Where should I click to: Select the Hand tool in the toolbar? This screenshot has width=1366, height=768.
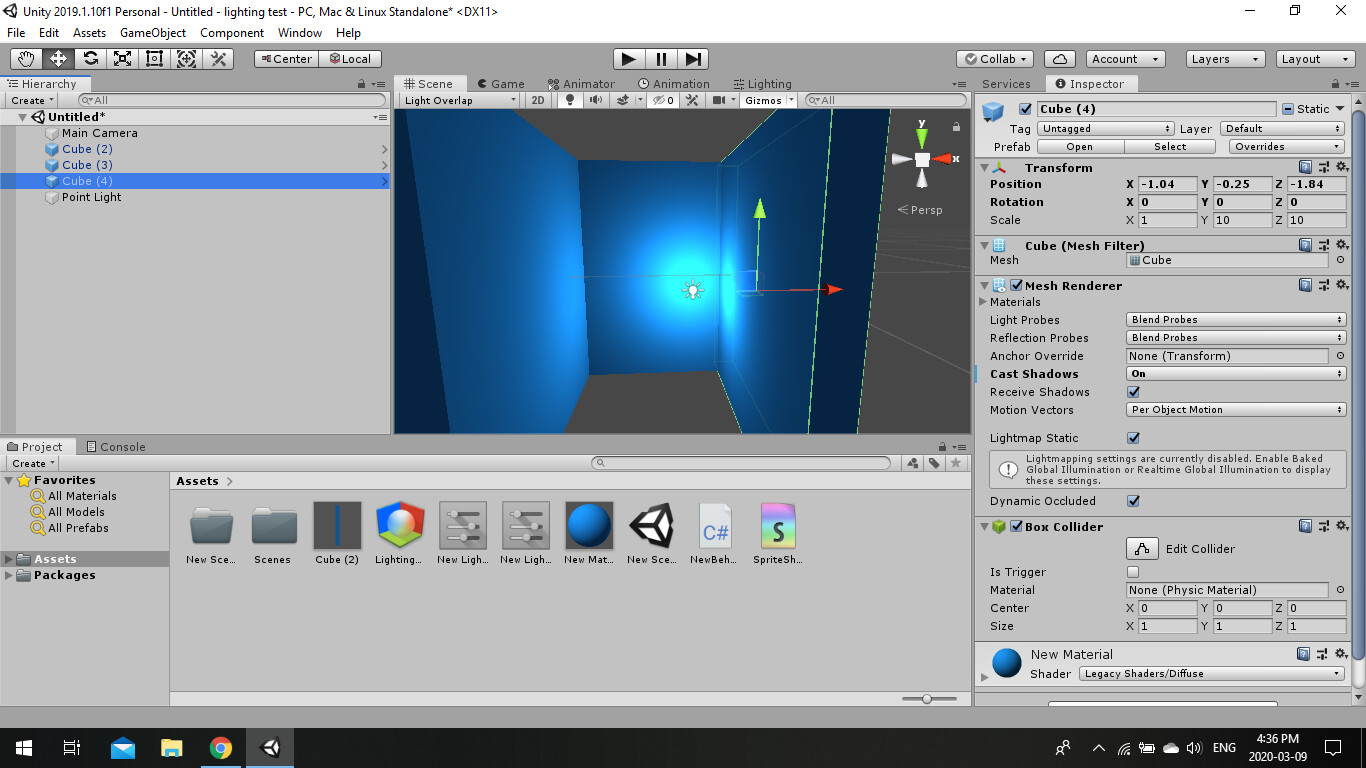point(25,58)
